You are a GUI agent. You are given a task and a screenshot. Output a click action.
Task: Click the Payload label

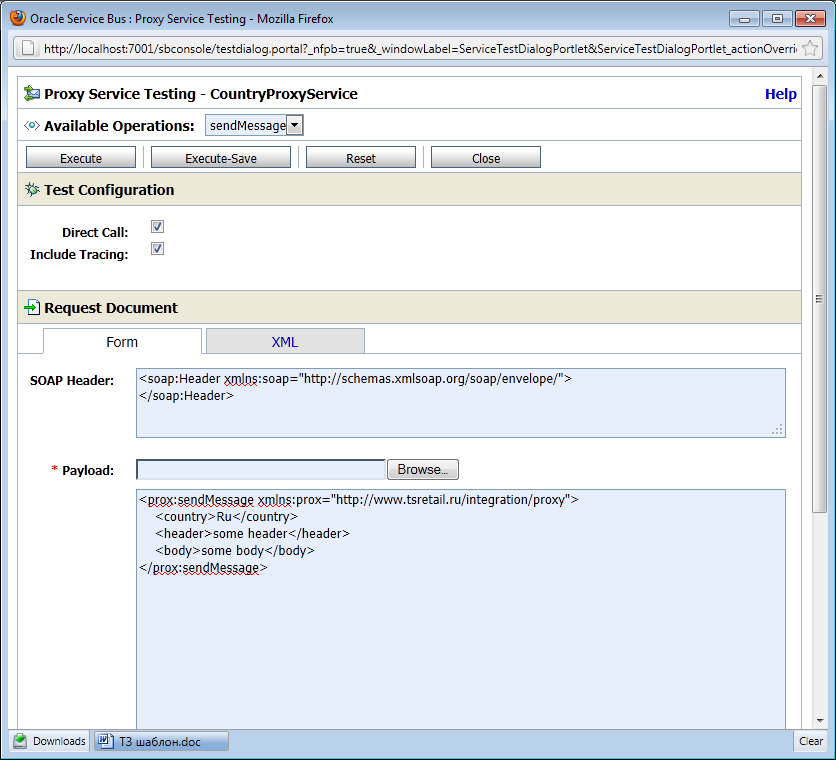tap(88, 470)
